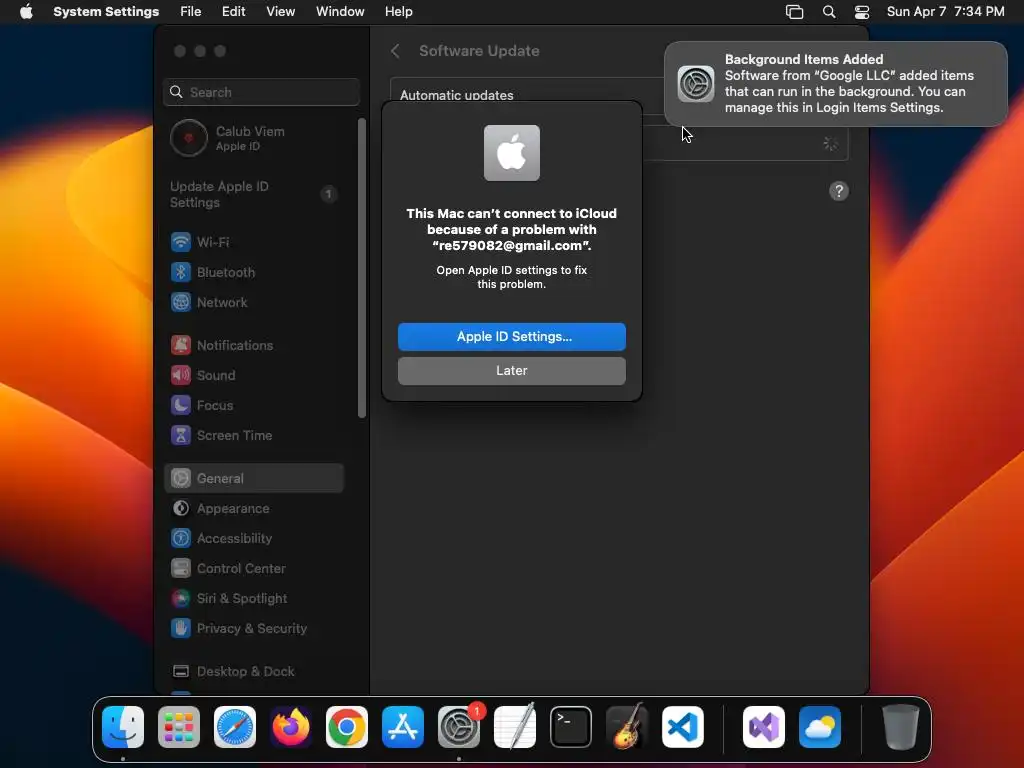Launch GarageBand from the Dock

coord(627,727)
